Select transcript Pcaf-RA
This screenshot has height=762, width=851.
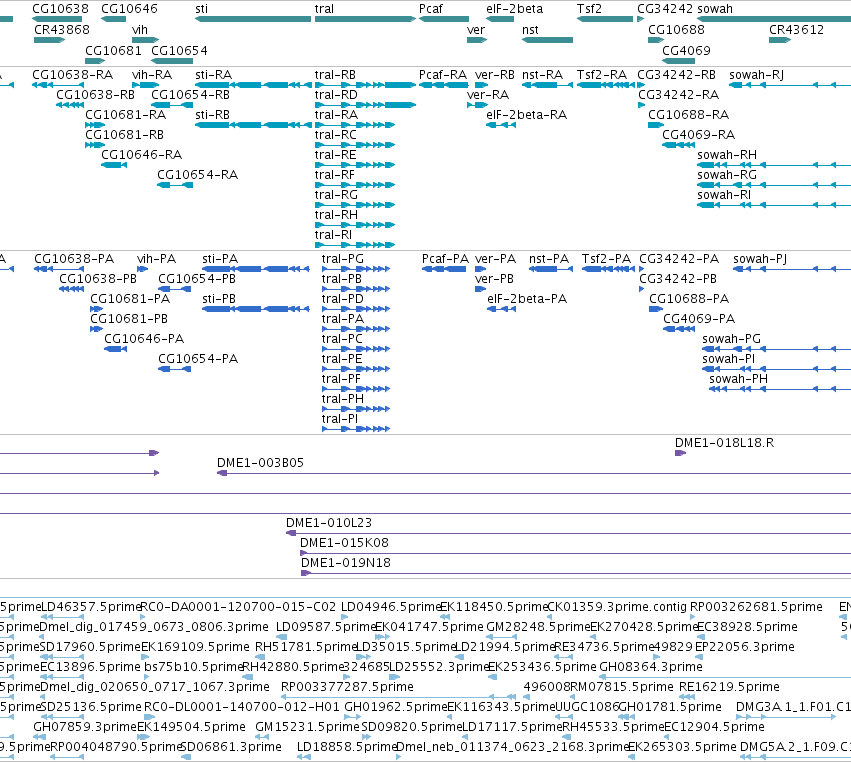443,85
